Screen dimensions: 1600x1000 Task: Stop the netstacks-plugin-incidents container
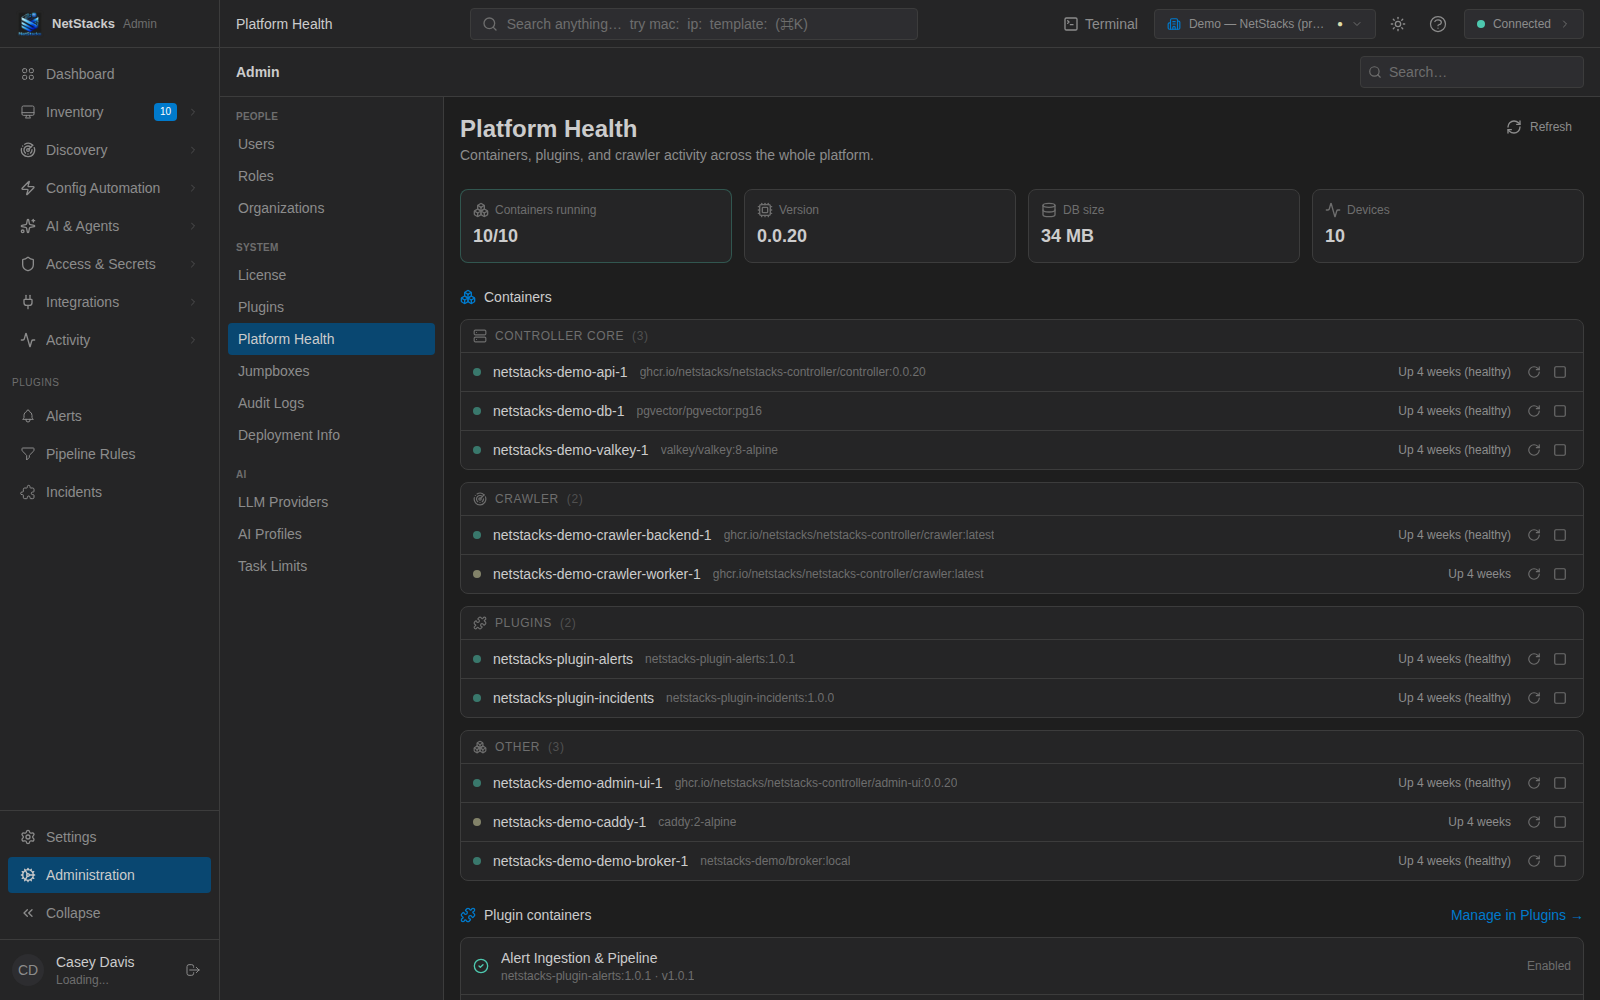pyautogui.click(x=1560, y=698)
